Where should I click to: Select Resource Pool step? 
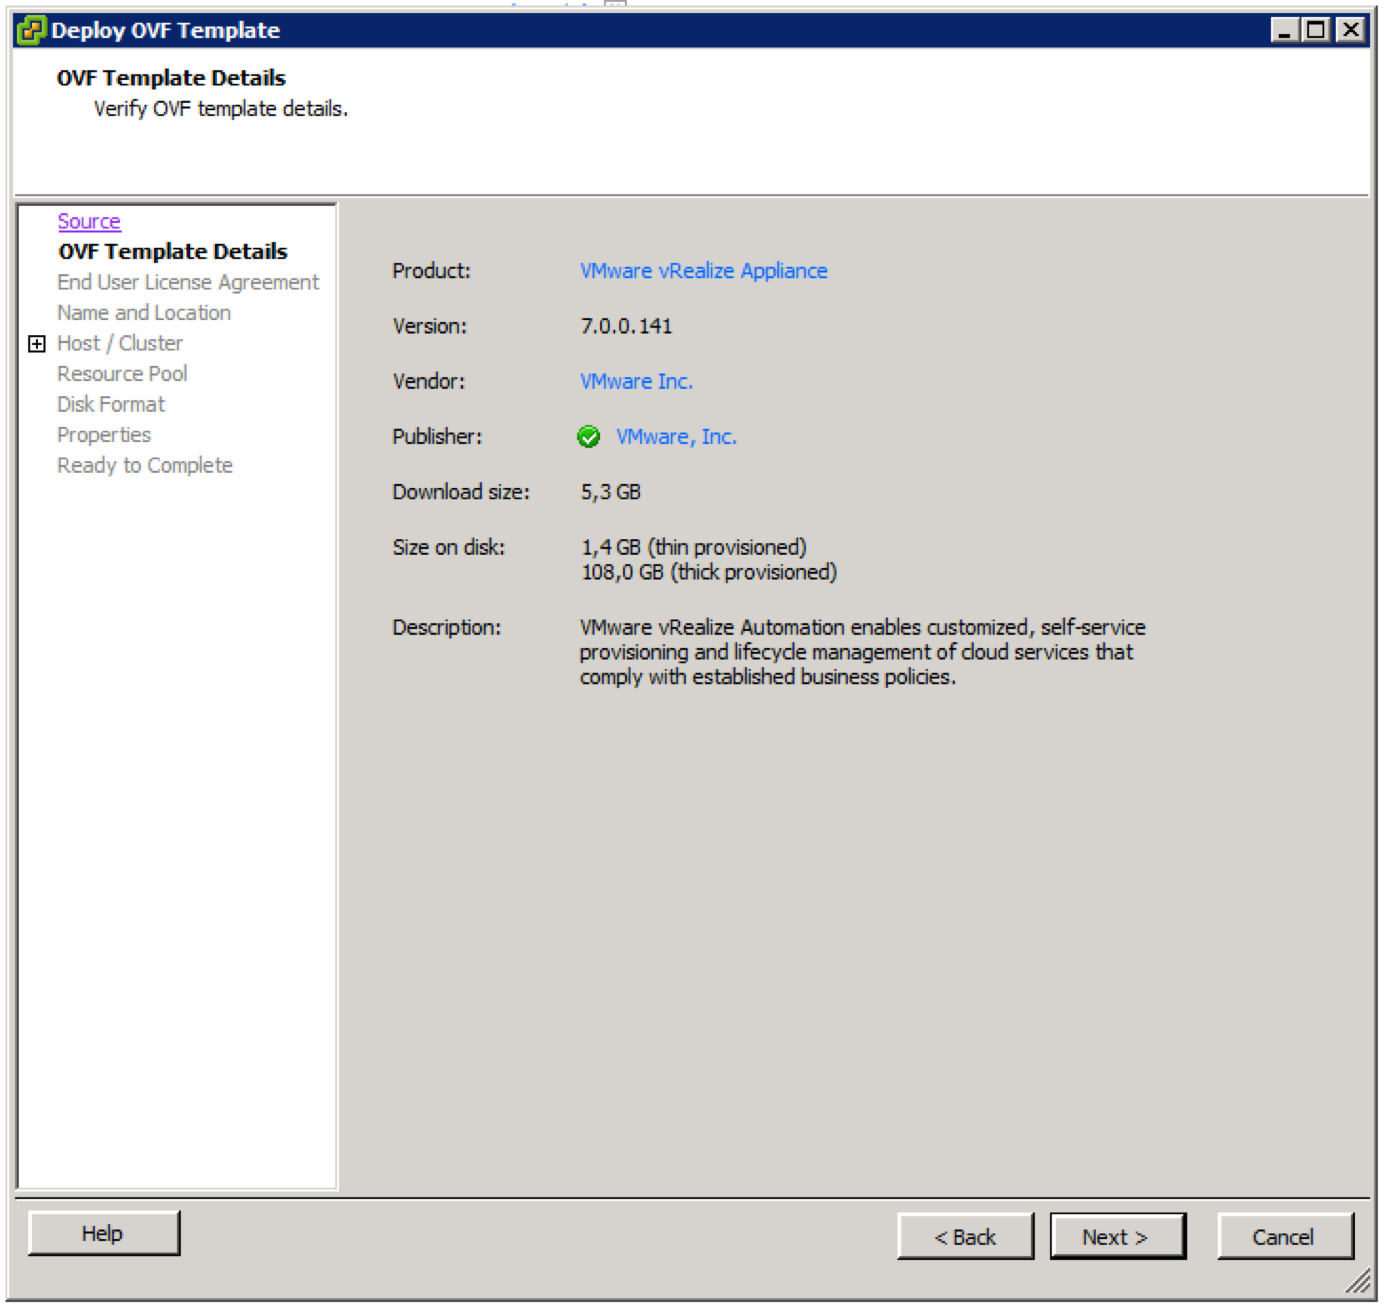click(x=122, y=374)
